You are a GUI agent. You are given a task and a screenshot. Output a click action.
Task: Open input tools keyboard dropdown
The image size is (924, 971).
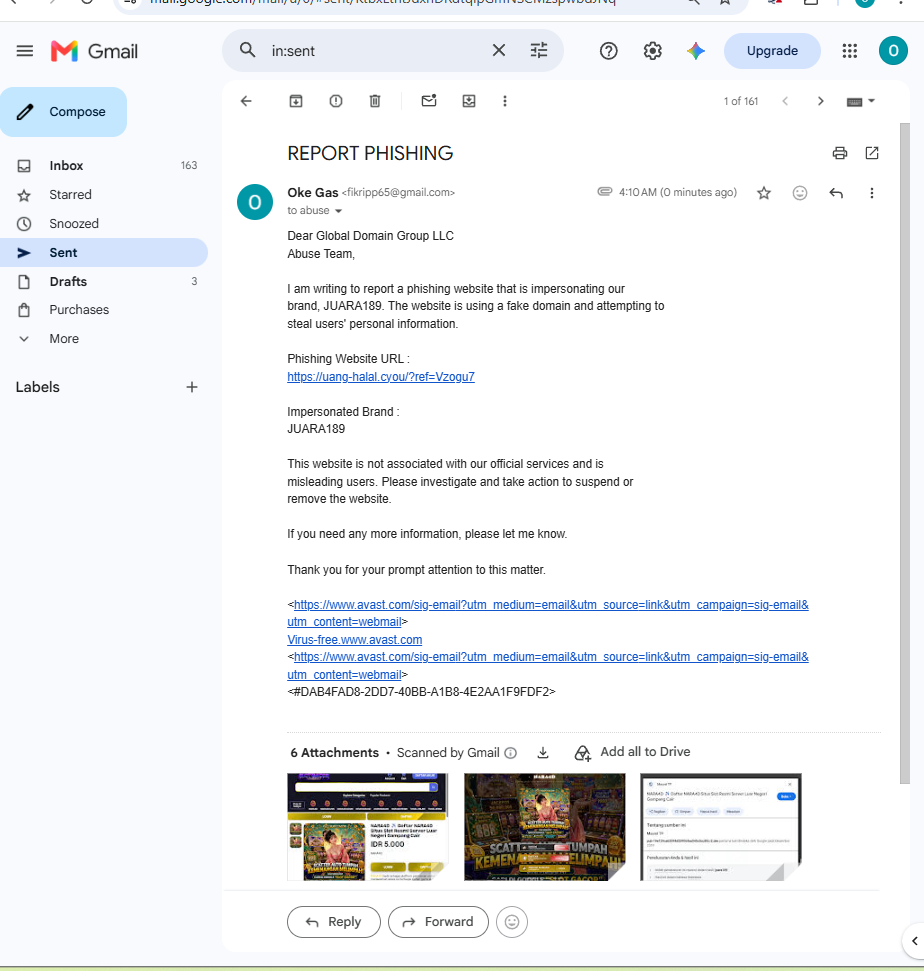click(860, 102)
